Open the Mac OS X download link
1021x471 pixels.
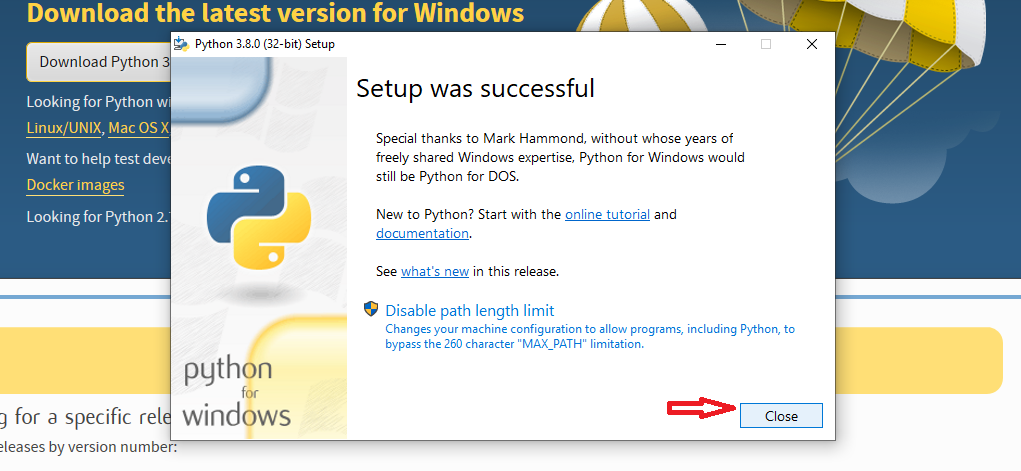tap(139, 128)
